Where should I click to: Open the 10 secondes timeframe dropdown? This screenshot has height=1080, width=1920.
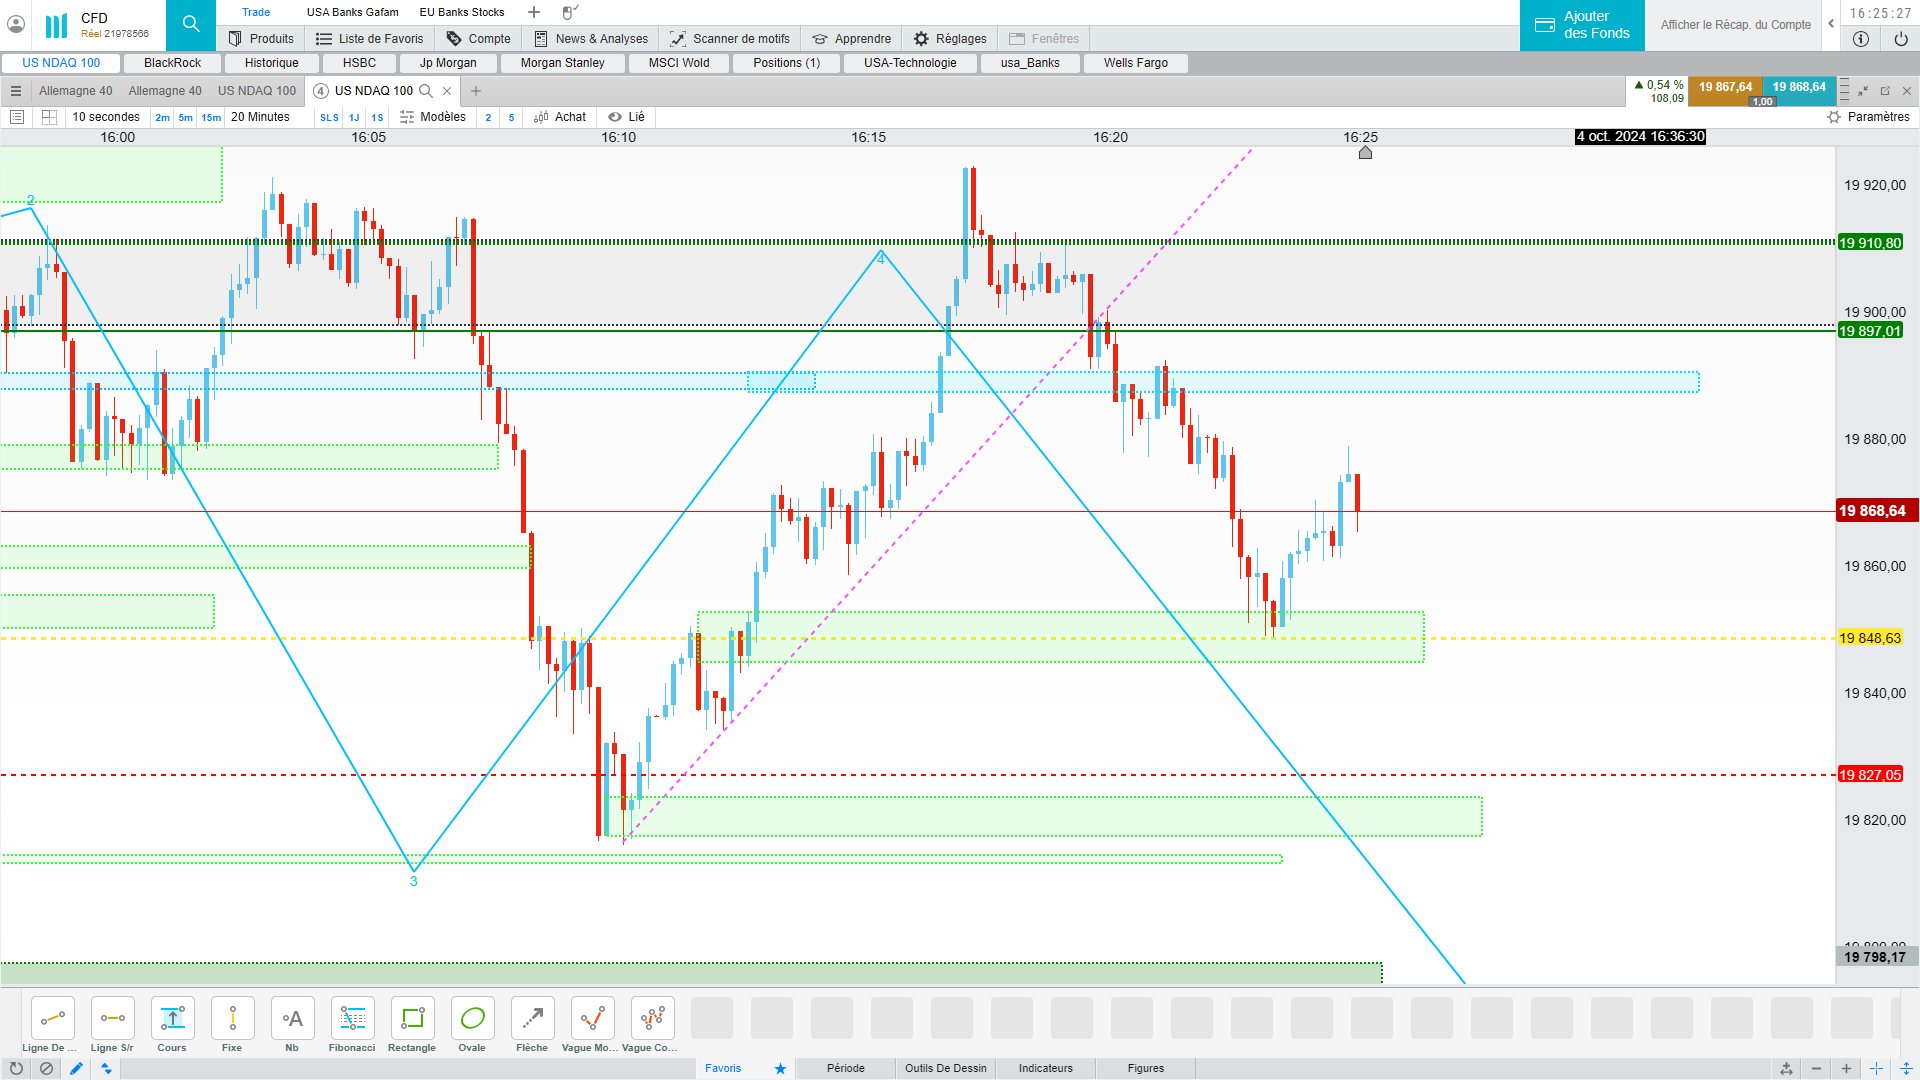click(106, 117)
